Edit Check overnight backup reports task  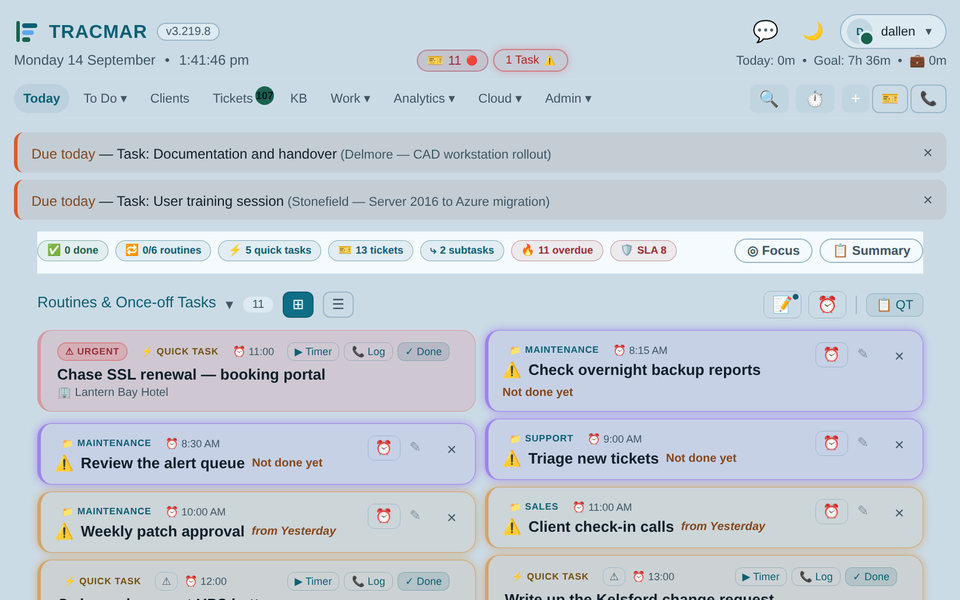point(863,354)
